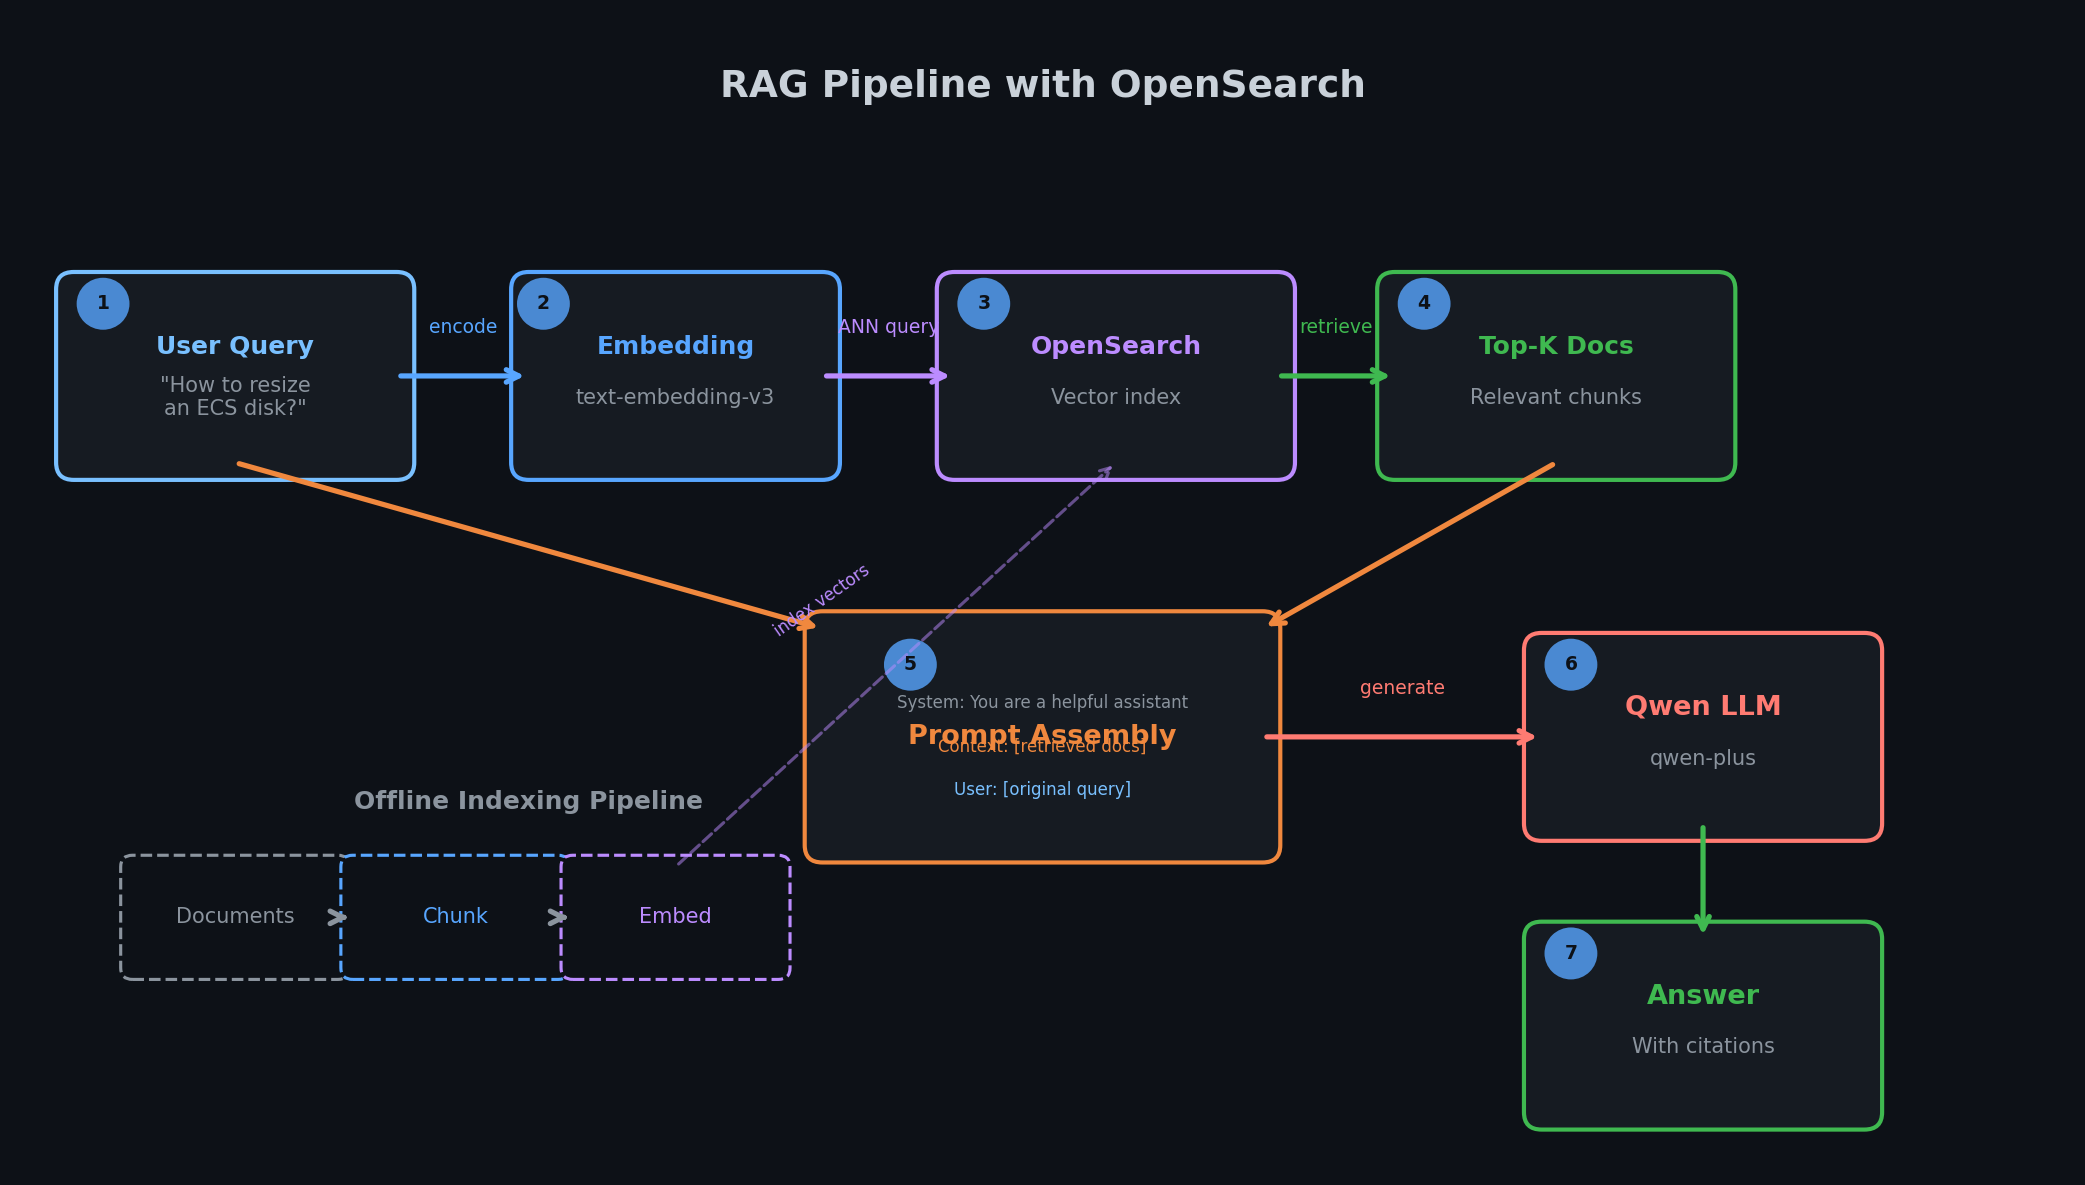
Task: Select the dashed Documents box
Action: click(235, 917)
